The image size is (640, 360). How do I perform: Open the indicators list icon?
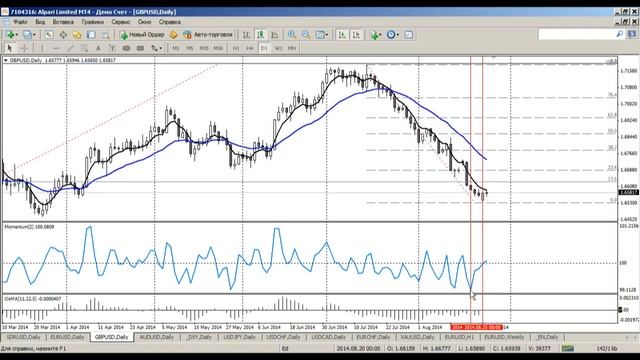374,35
